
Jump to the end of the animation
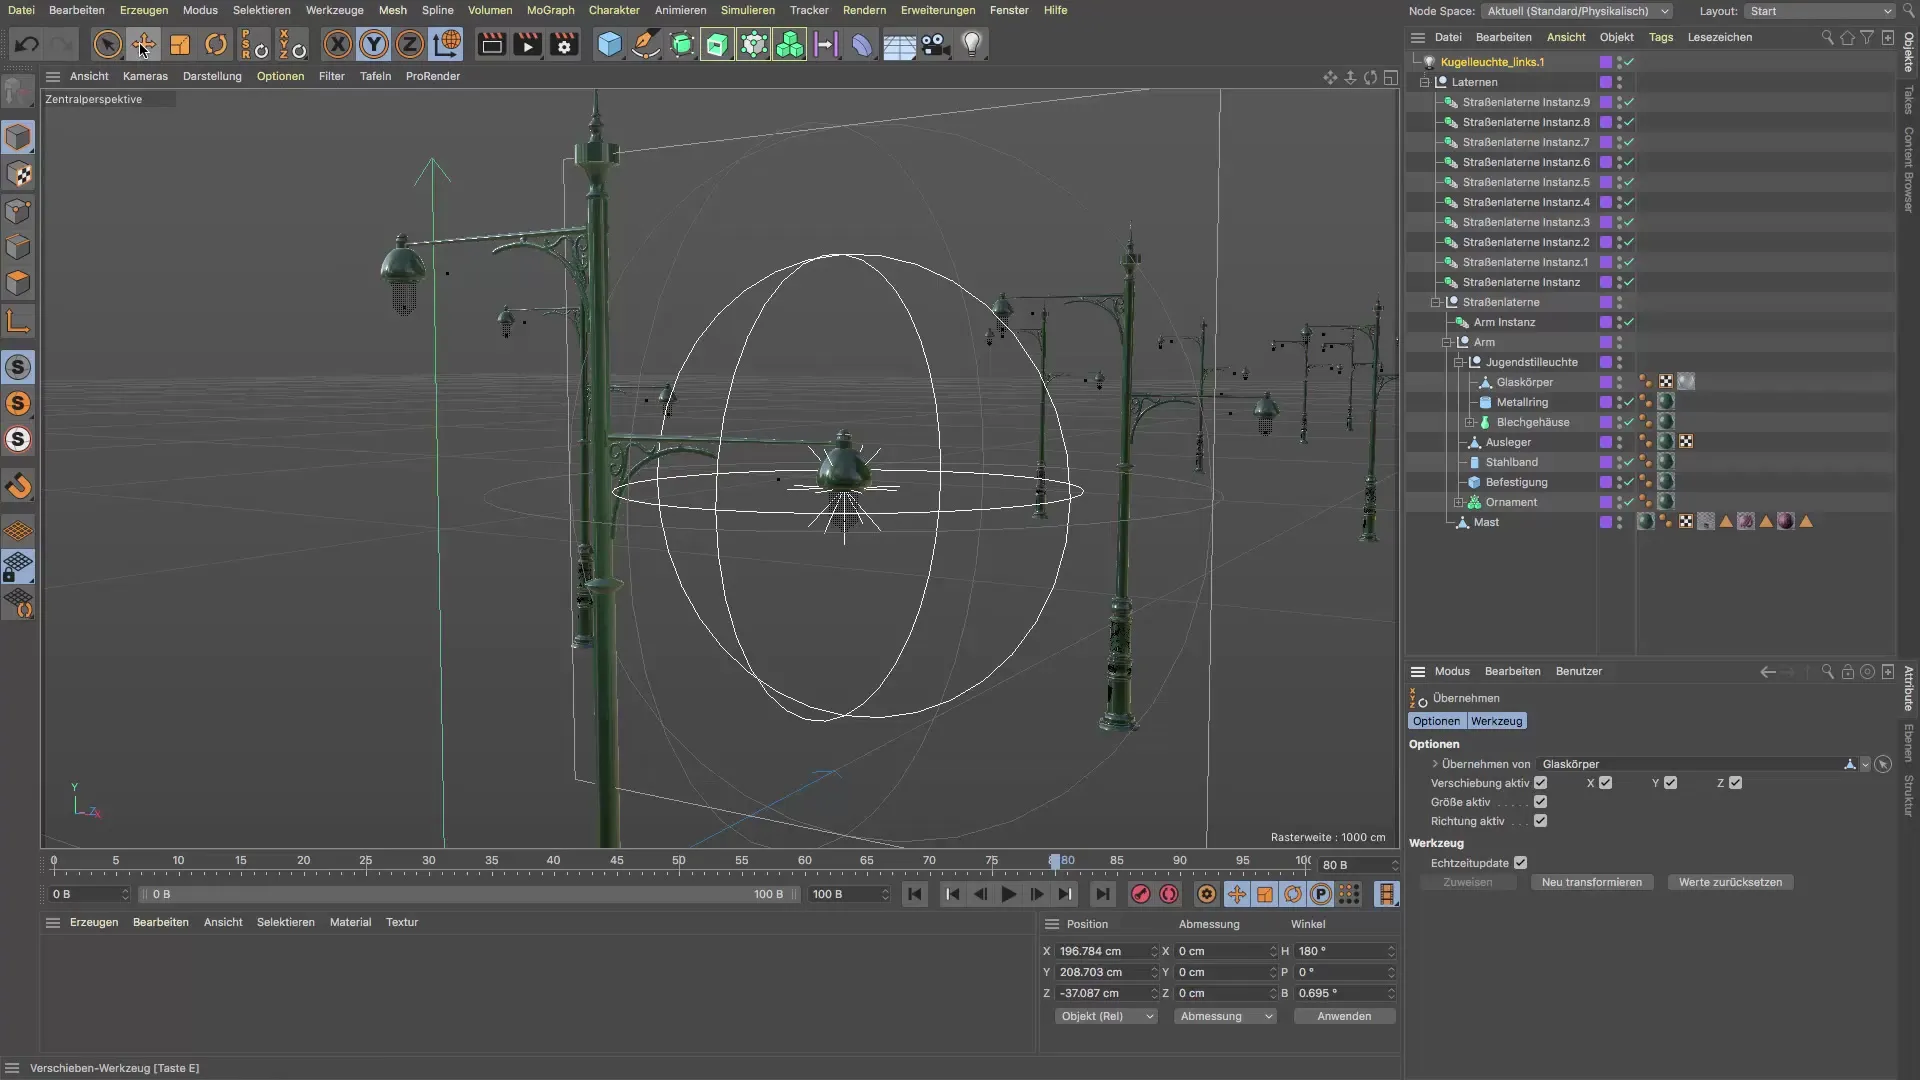pyautogui.click(x=1102, y=894)
